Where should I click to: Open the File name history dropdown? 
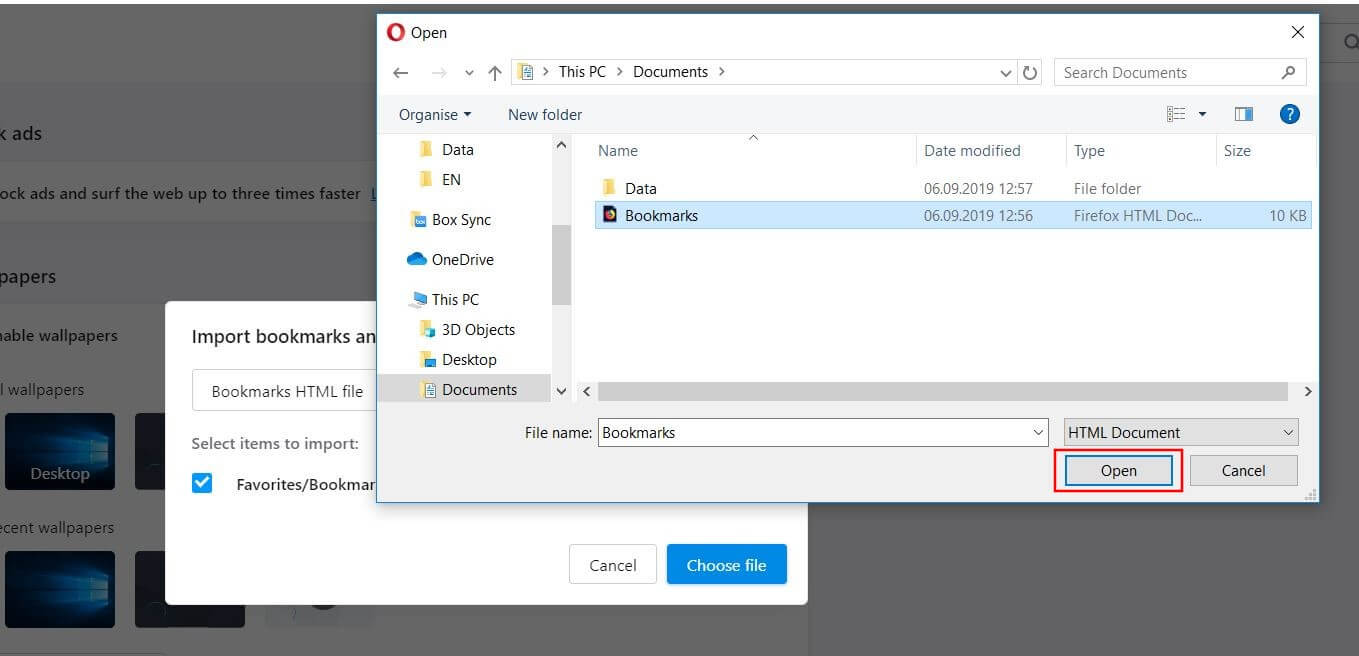point(1037,432)
